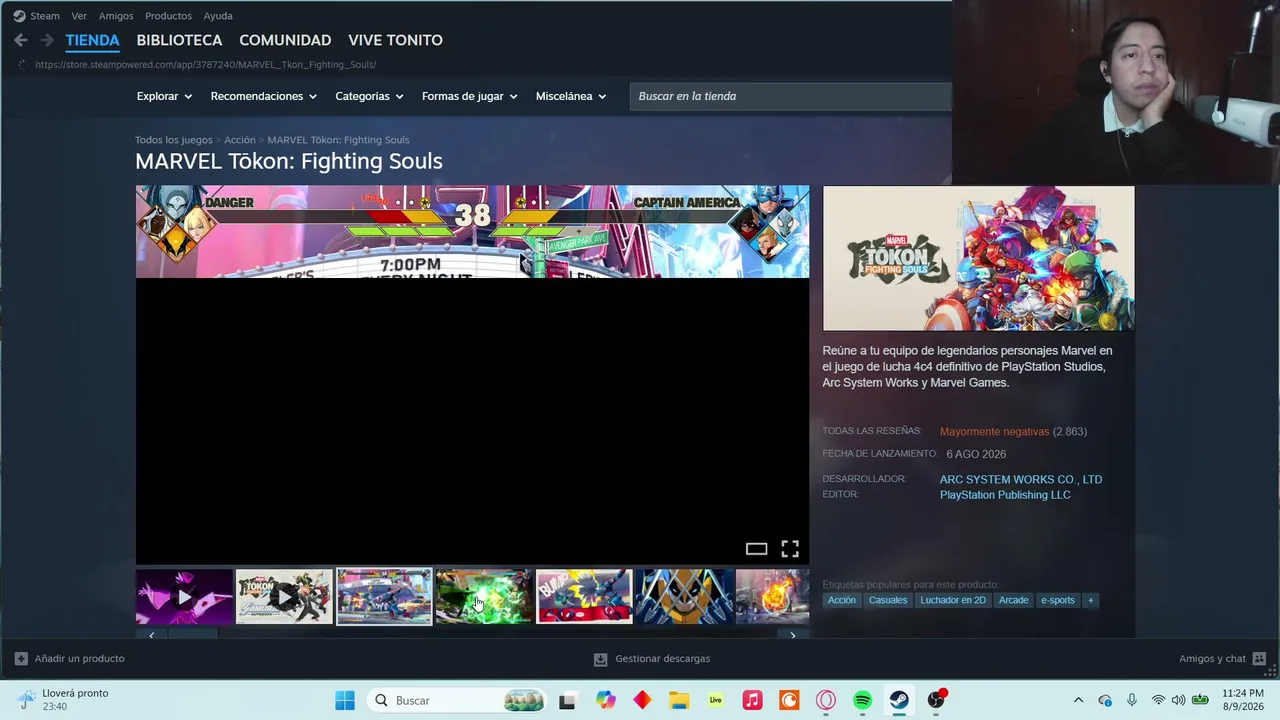Image resolution: width=1280 pixels, height=720 pixels.
Task: Expand the Miscelánea dropdown
Action: click(571, 96)
